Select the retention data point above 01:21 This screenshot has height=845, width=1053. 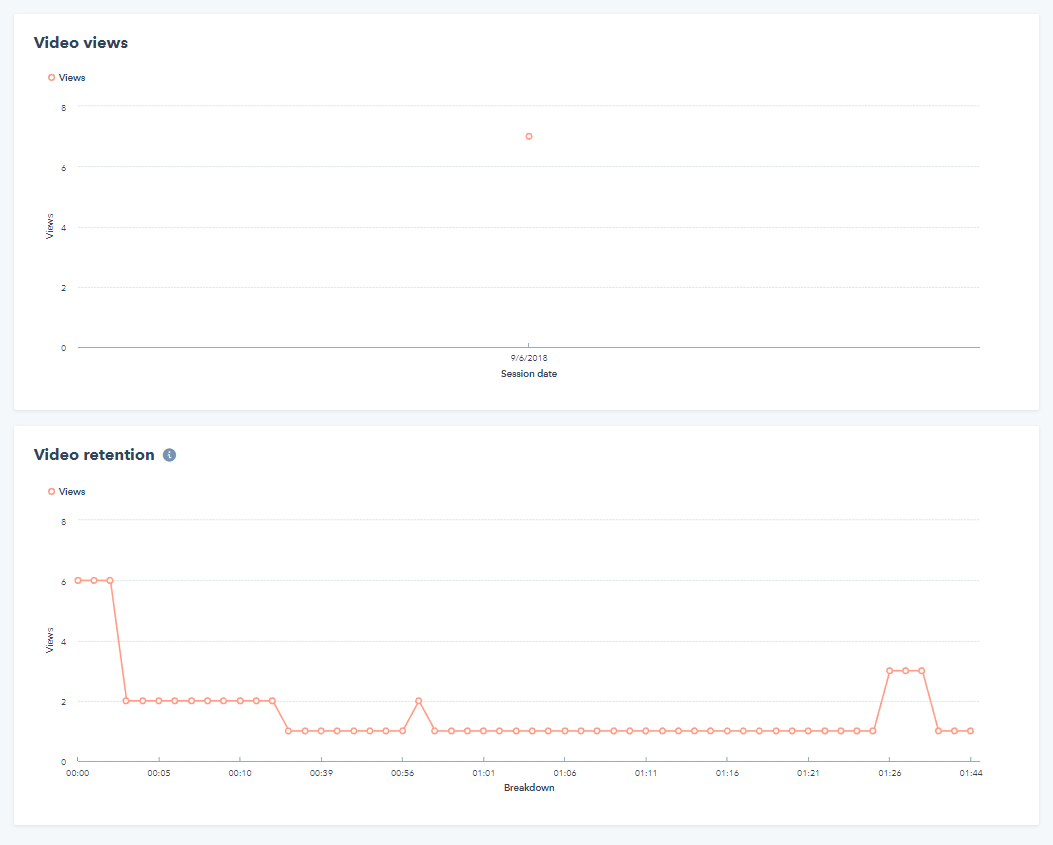point(808,731)
